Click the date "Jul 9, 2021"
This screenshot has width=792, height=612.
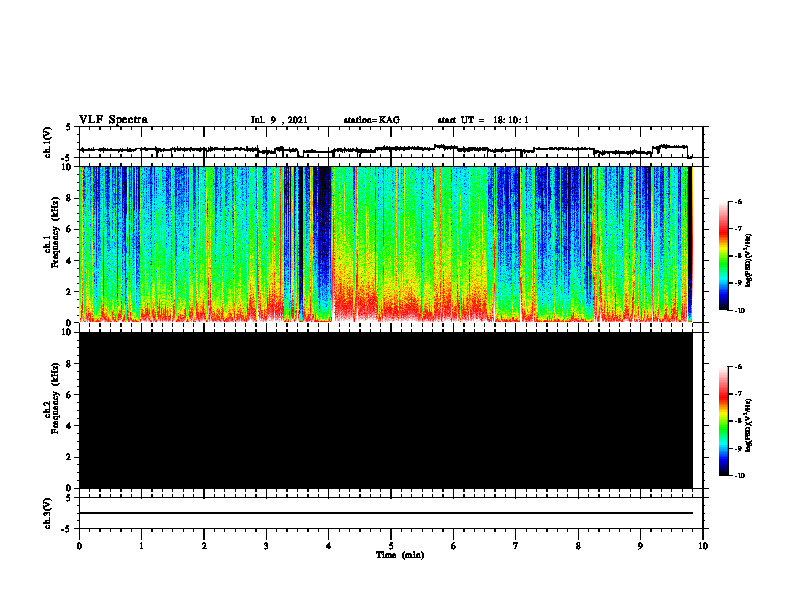click(x=279, y=120)
